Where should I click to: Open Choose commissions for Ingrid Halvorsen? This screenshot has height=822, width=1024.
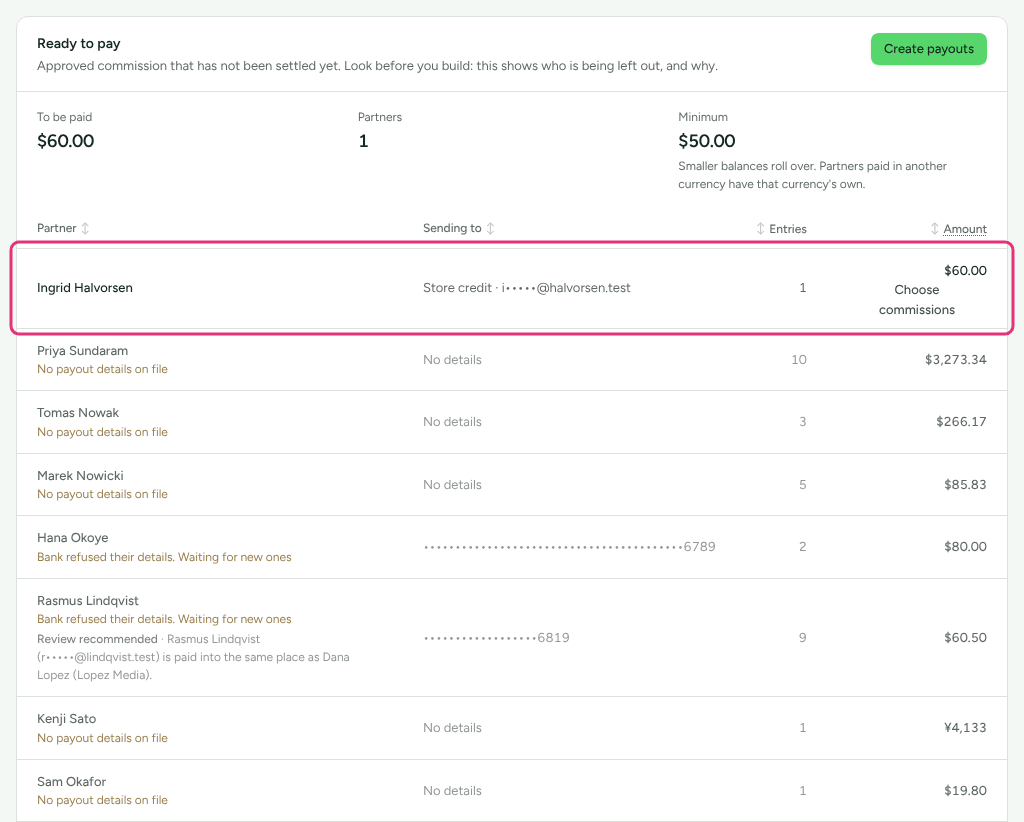916,300
